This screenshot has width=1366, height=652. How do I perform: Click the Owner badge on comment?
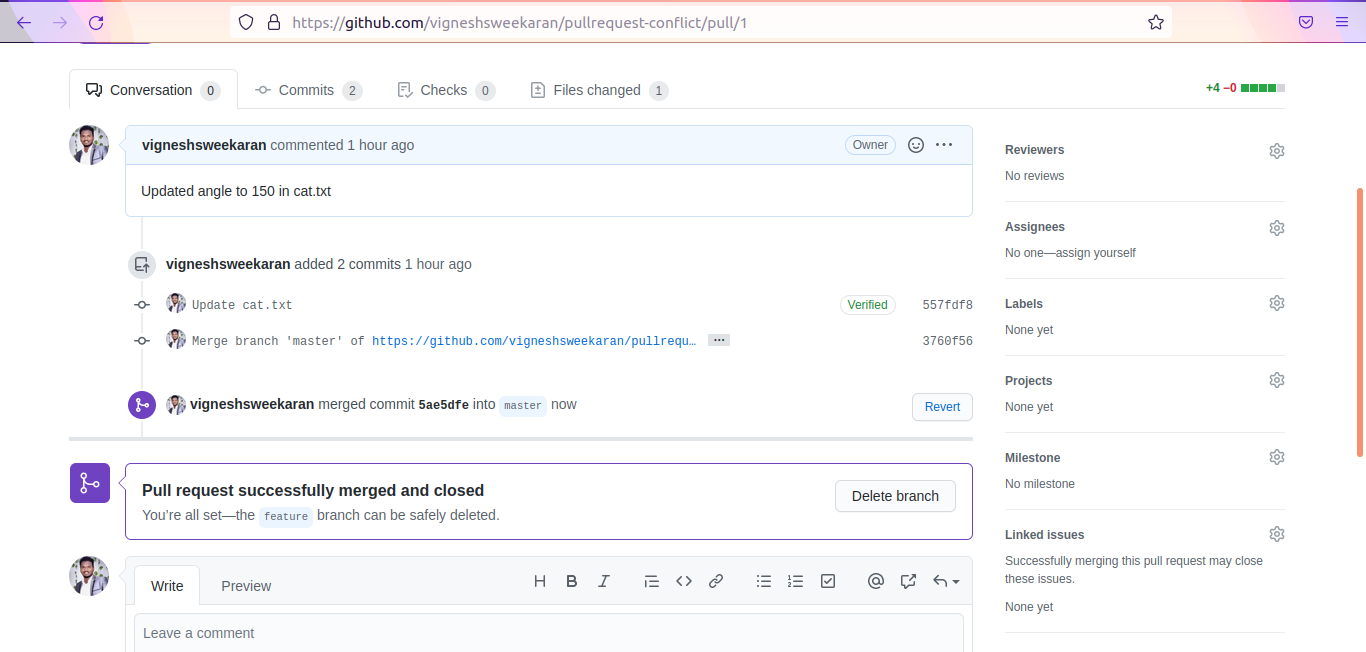pyautogui.click(x=870, y=145)
